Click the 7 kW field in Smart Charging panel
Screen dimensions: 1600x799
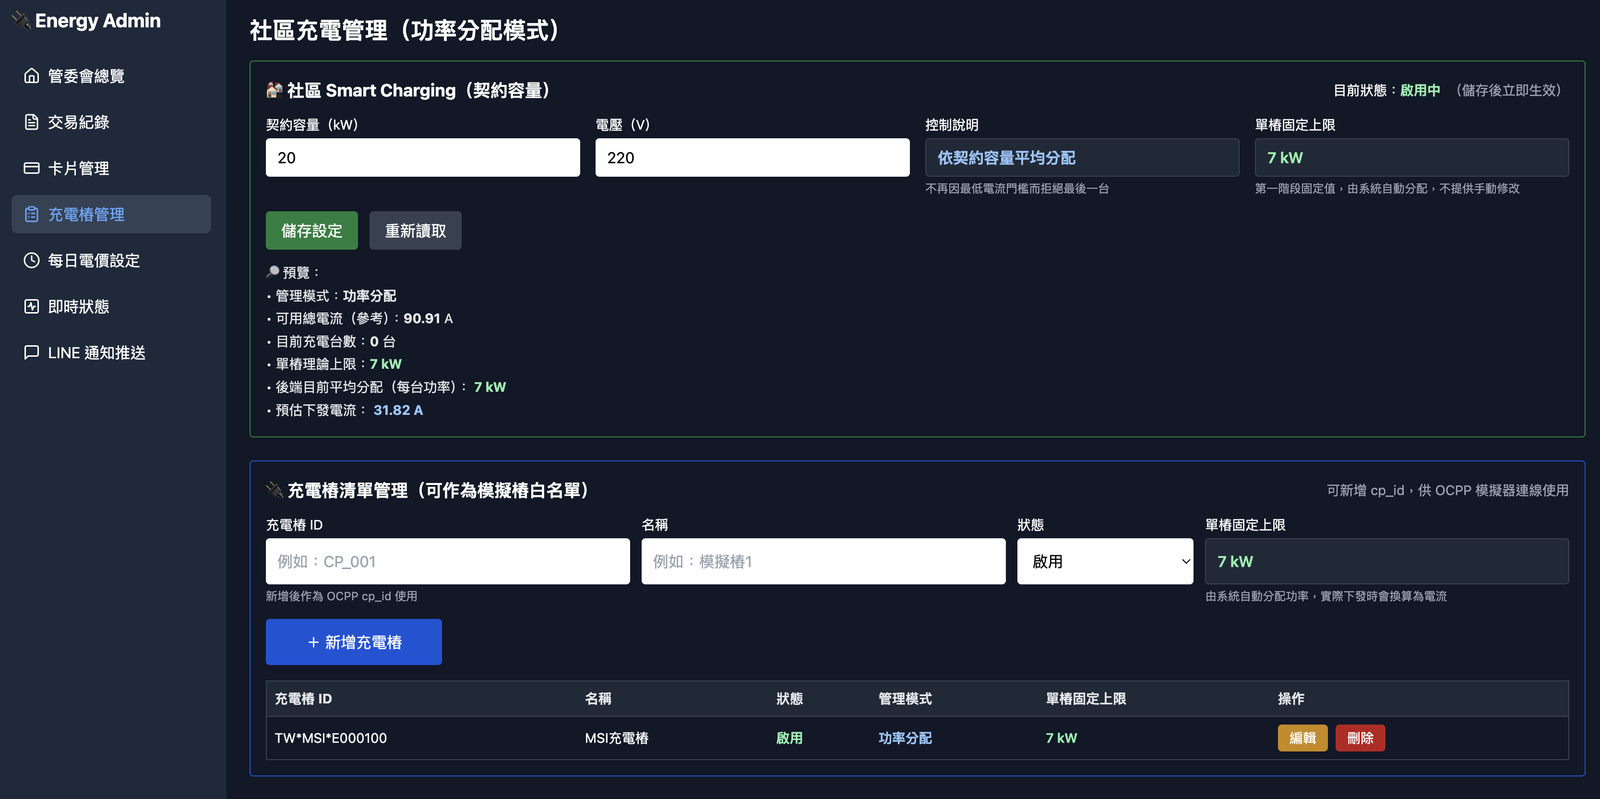1412,157
